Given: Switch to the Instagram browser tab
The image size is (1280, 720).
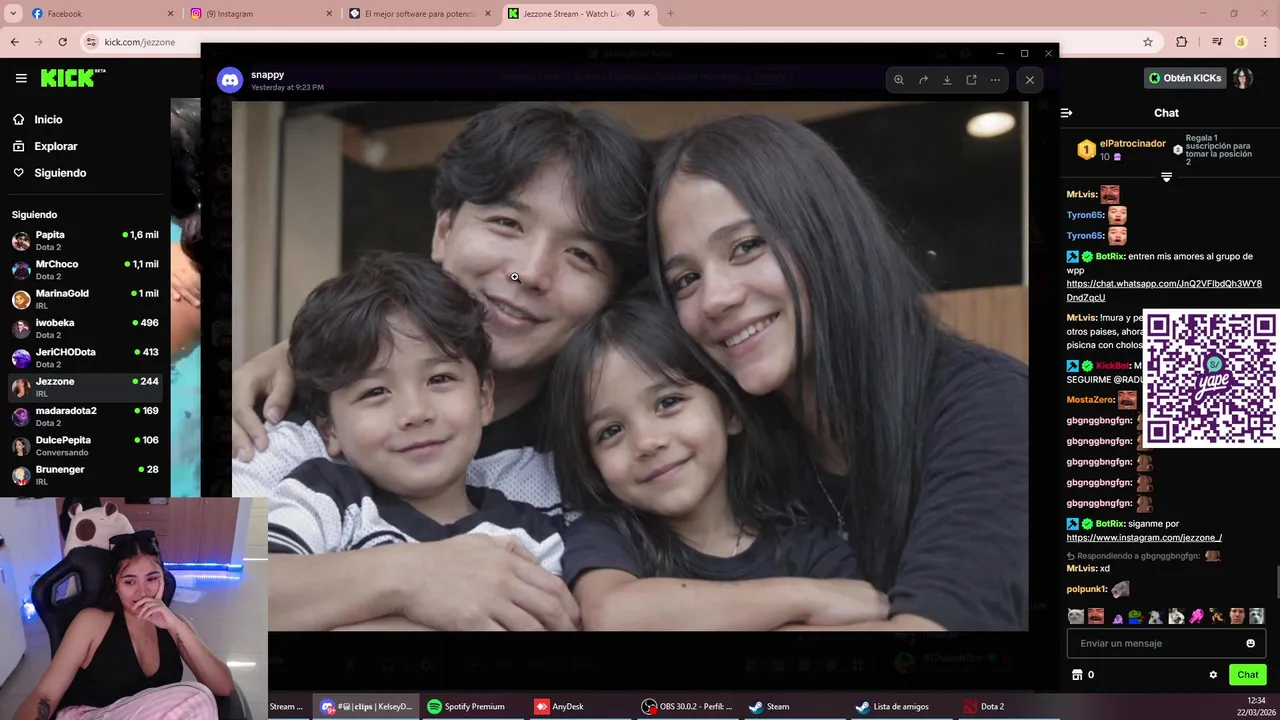Looking at the screenshot, I should [260, 14].
